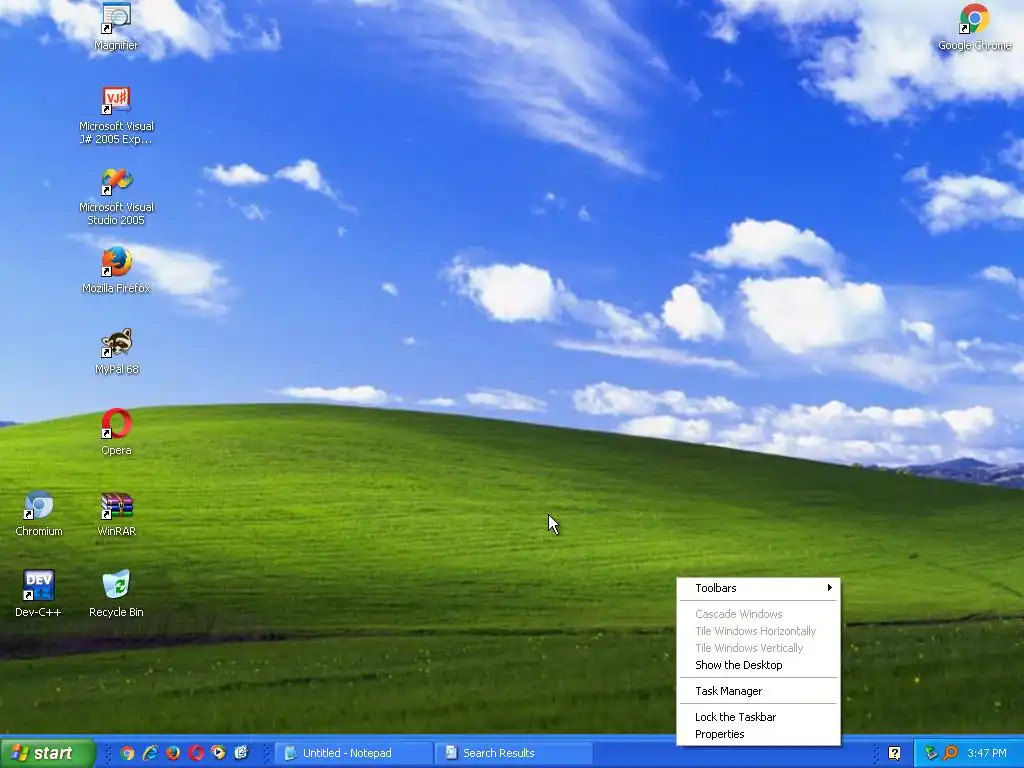Expand the Toolbars submenu

[x=759, y=588]
